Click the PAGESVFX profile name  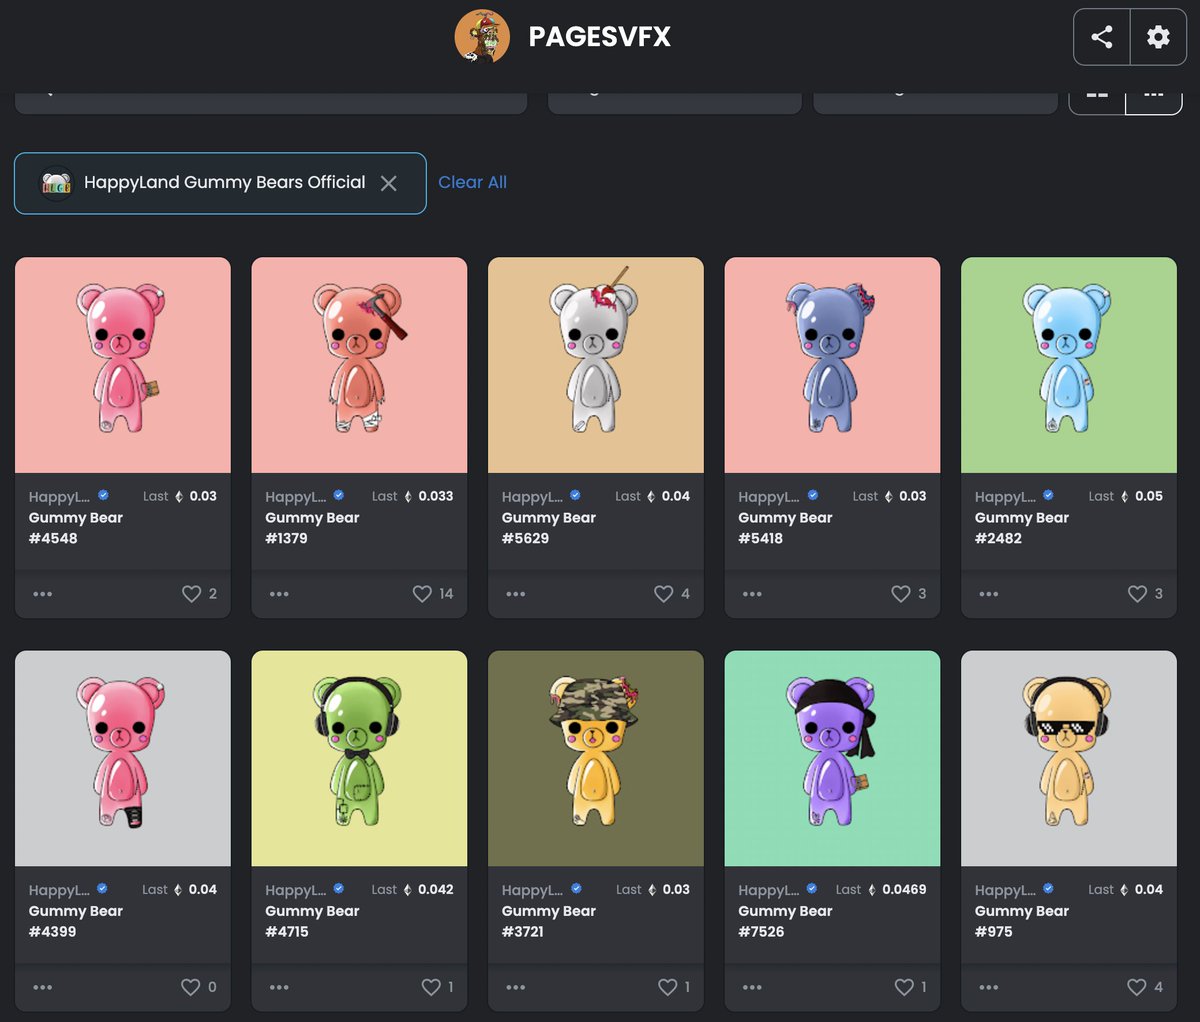[x=600, y=37]
